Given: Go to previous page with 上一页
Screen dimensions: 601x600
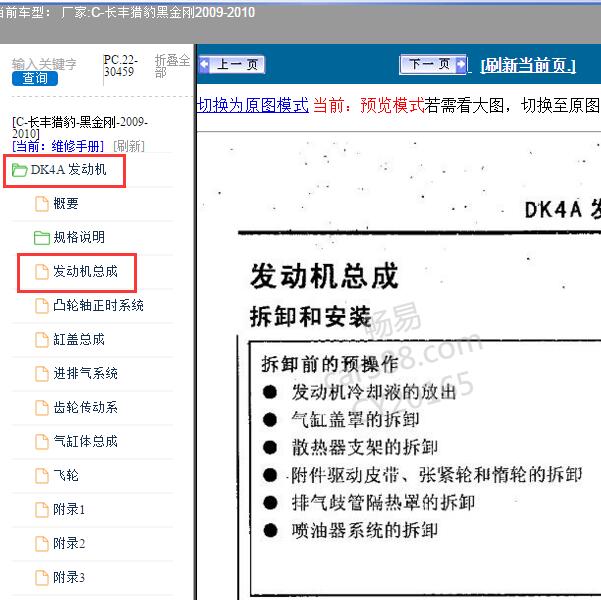Looking at the screenshot, I should tap(232, 64).
